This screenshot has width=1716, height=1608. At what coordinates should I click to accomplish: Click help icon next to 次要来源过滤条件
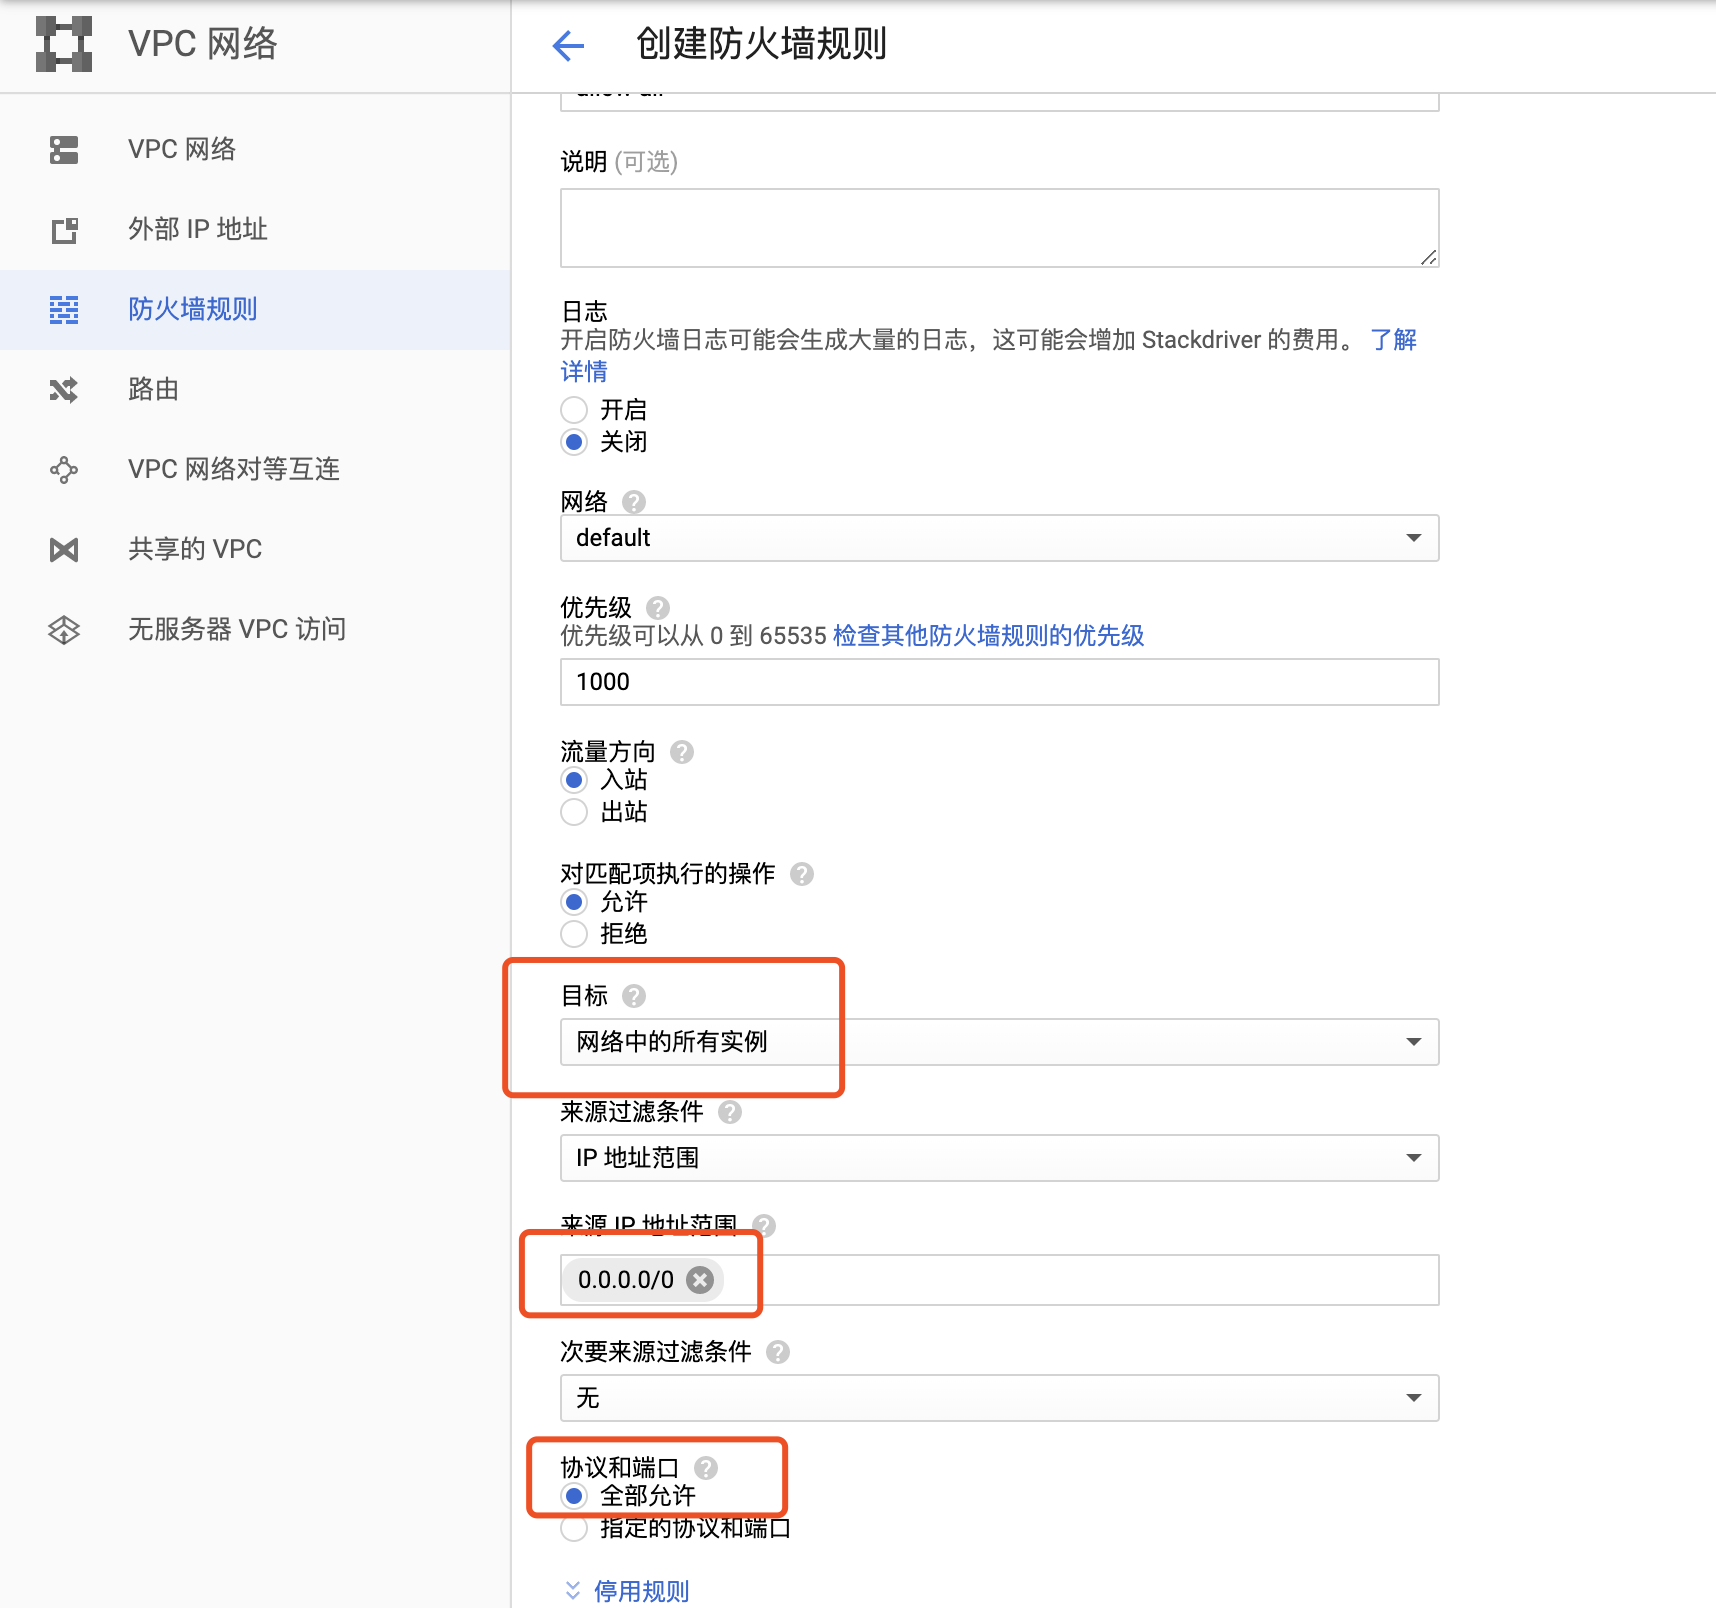click(778, 1352)
